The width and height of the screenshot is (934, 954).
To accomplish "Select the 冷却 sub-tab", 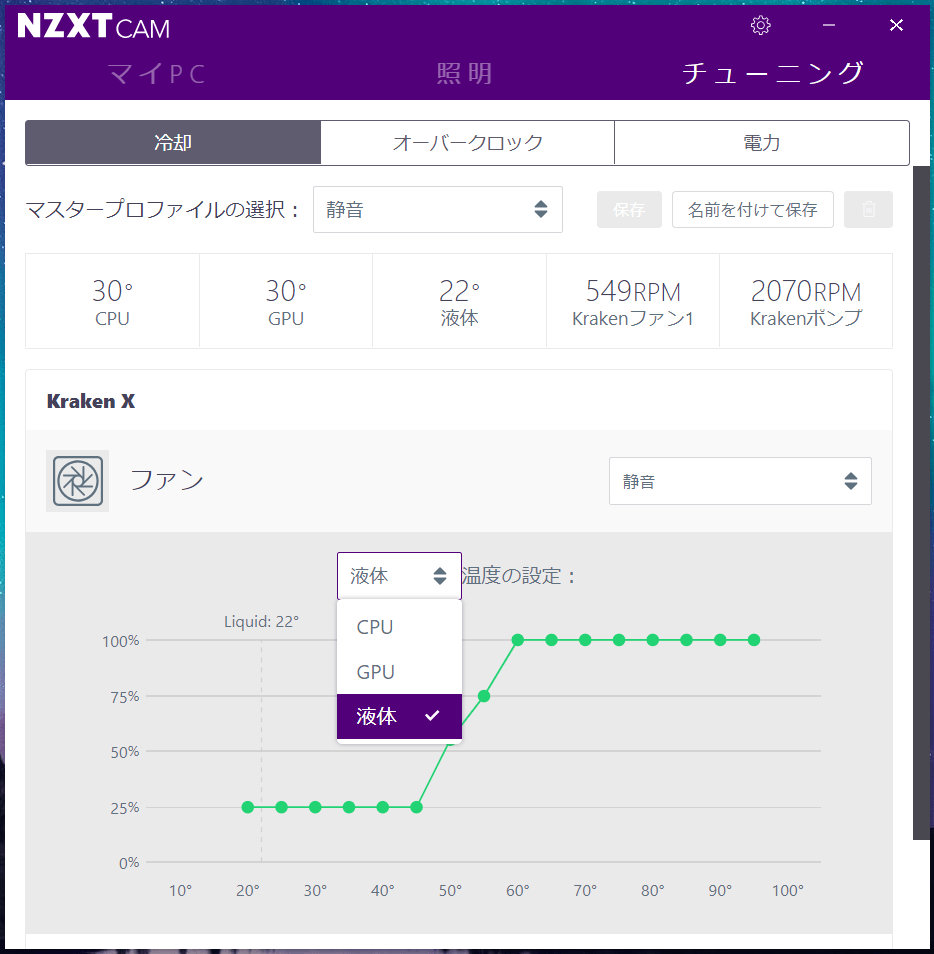I will click(x=173, y=142).
